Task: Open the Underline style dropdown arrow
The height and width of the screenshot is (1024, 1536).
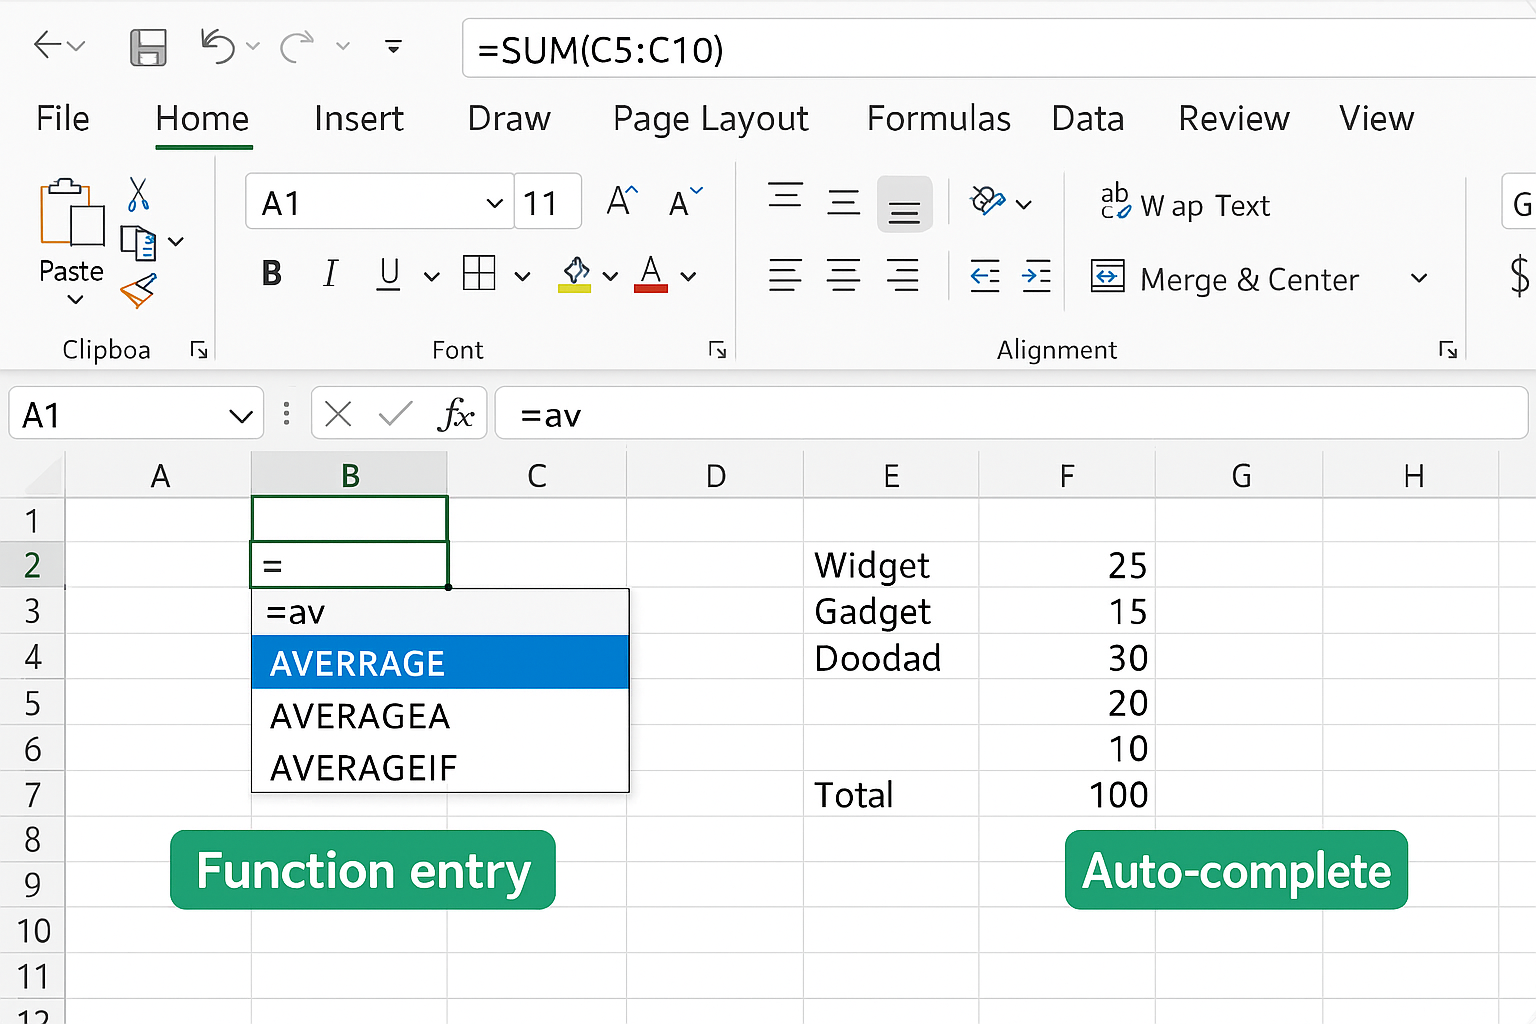Action: pos(431,277)
